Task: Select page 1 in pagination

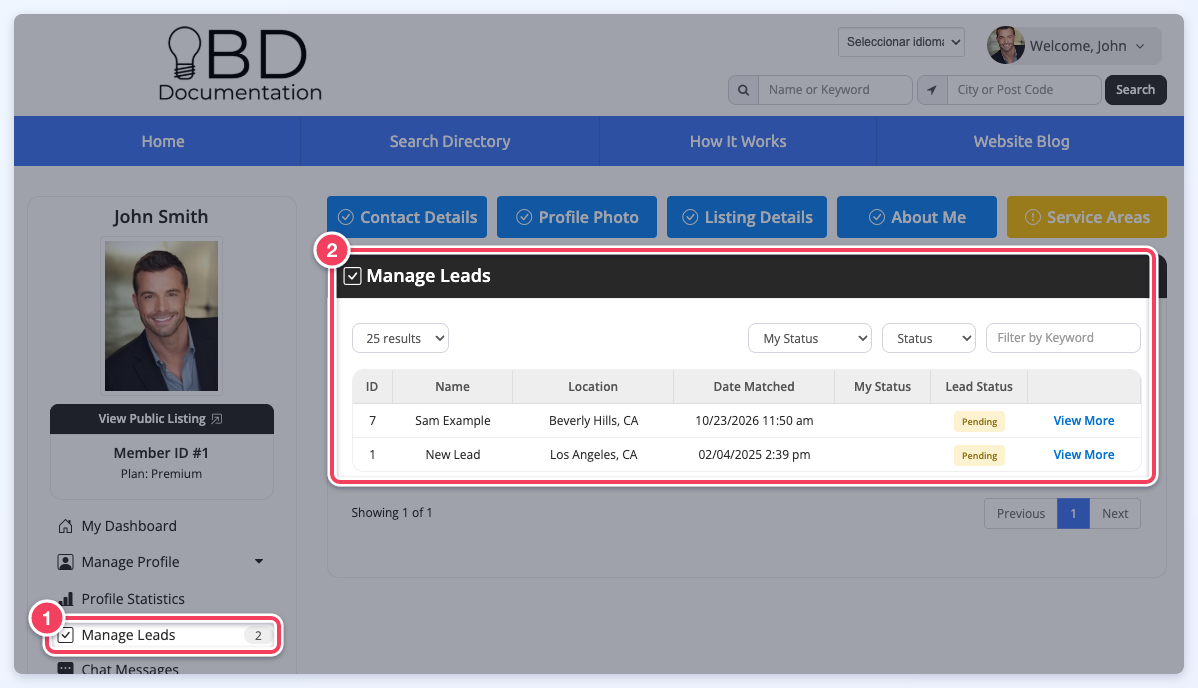Action: tap(1073, 514)
